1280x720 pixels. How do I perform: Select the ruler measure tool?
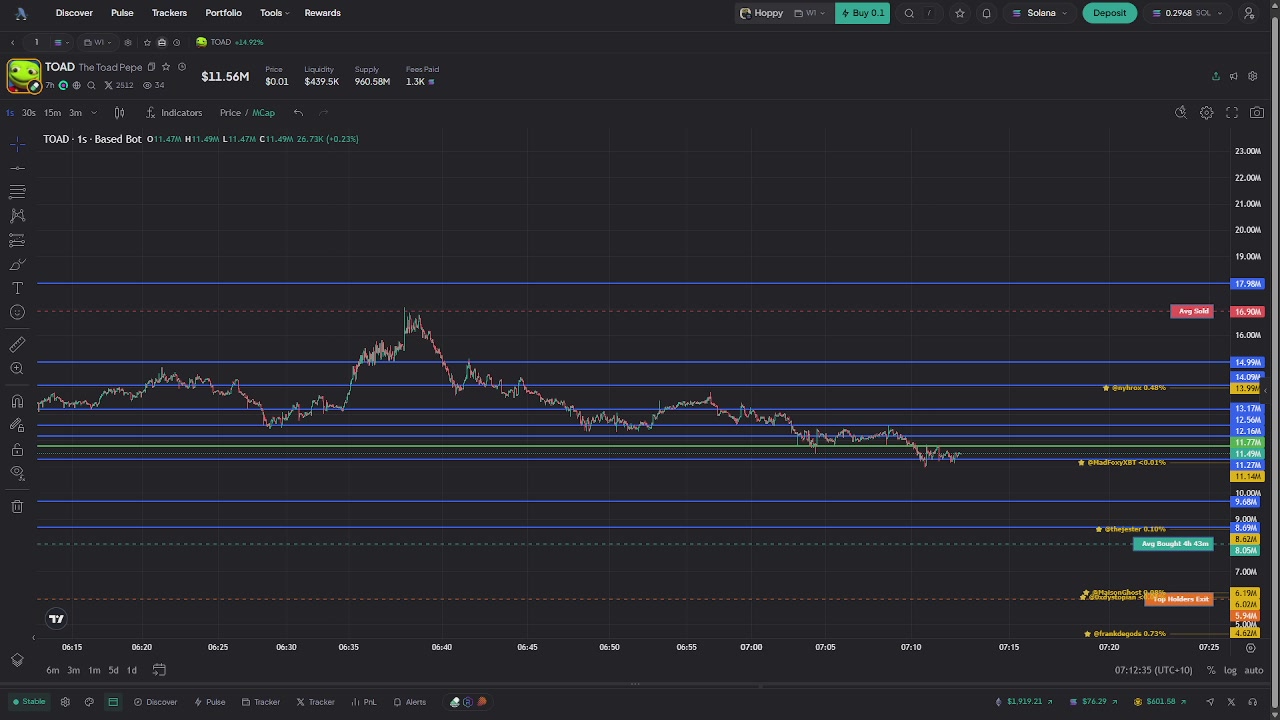pyautogui.click(x=17, y=345)
